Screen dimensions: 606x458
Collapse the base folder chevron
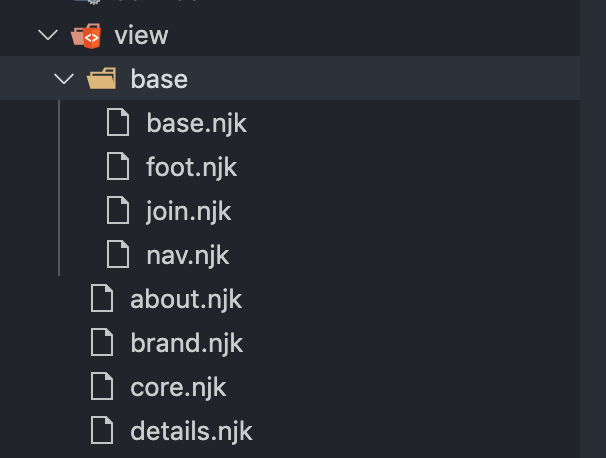[64, 79]
